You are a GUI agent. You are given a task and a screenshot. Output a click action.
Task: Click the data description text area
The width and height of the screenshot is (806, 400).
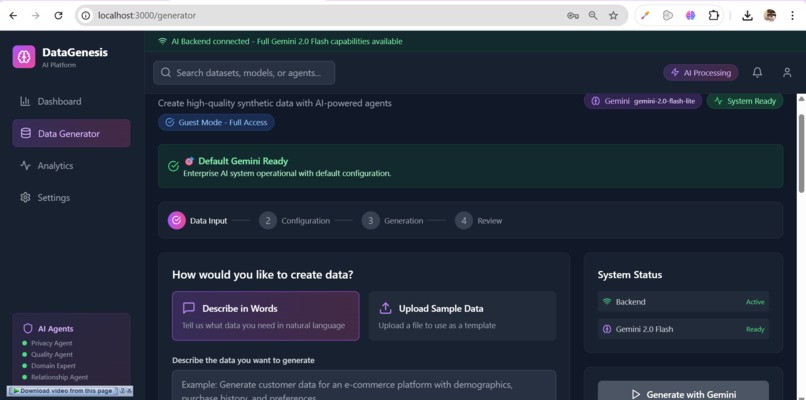pos(364,385)
